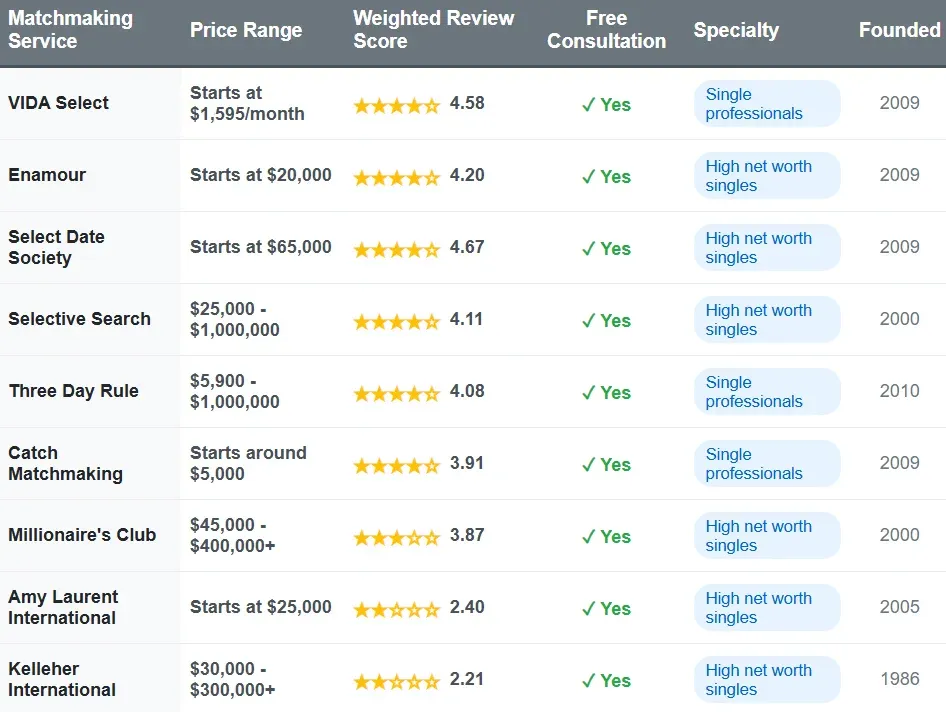Sort by Matchmaking Service column header
The width and height of the screenshot is (946, 712).
coord(70,30)
